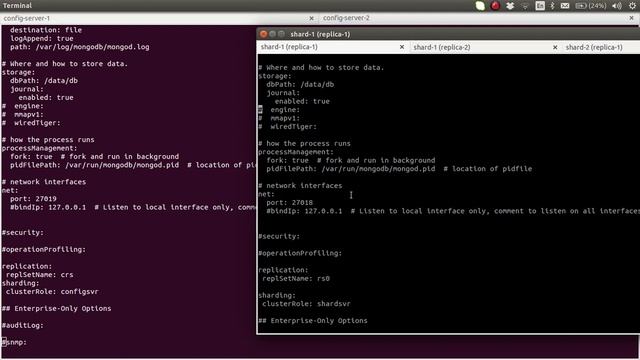The height and width of the screenshot is (360, 640).
Task: Open the sound volume menu
Action: (617, 6)
